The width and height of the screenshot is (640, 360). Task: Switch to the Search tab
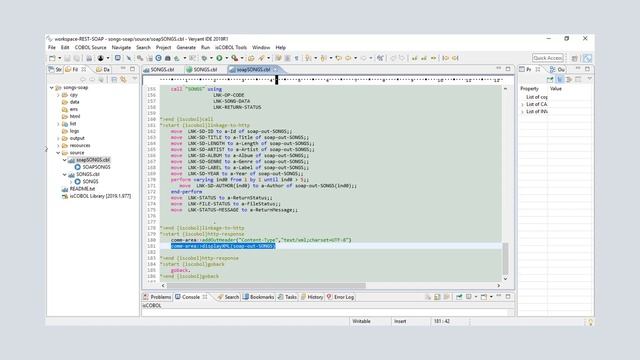pos(228,297)
